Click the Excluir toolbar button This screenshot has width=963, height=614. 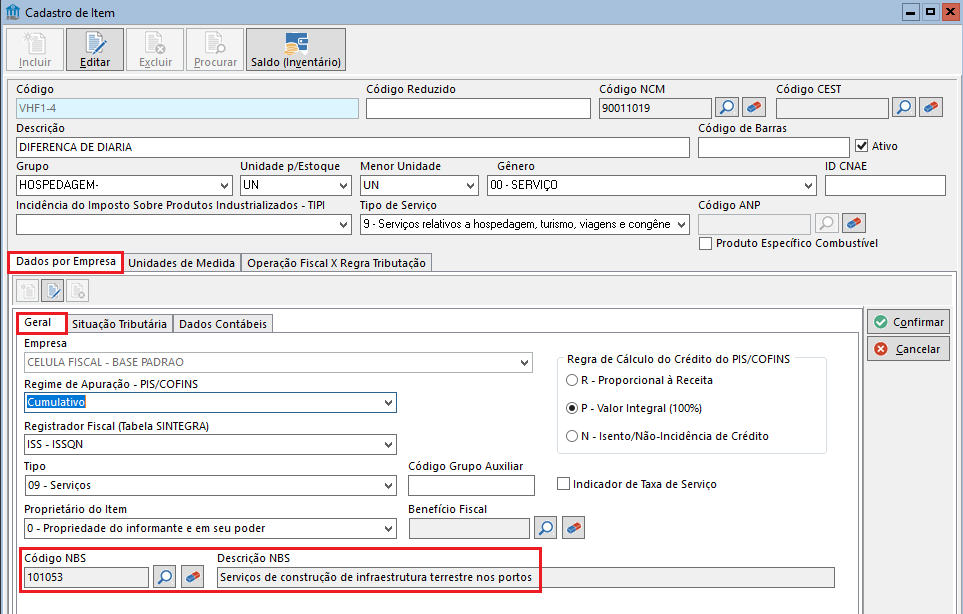155,50
